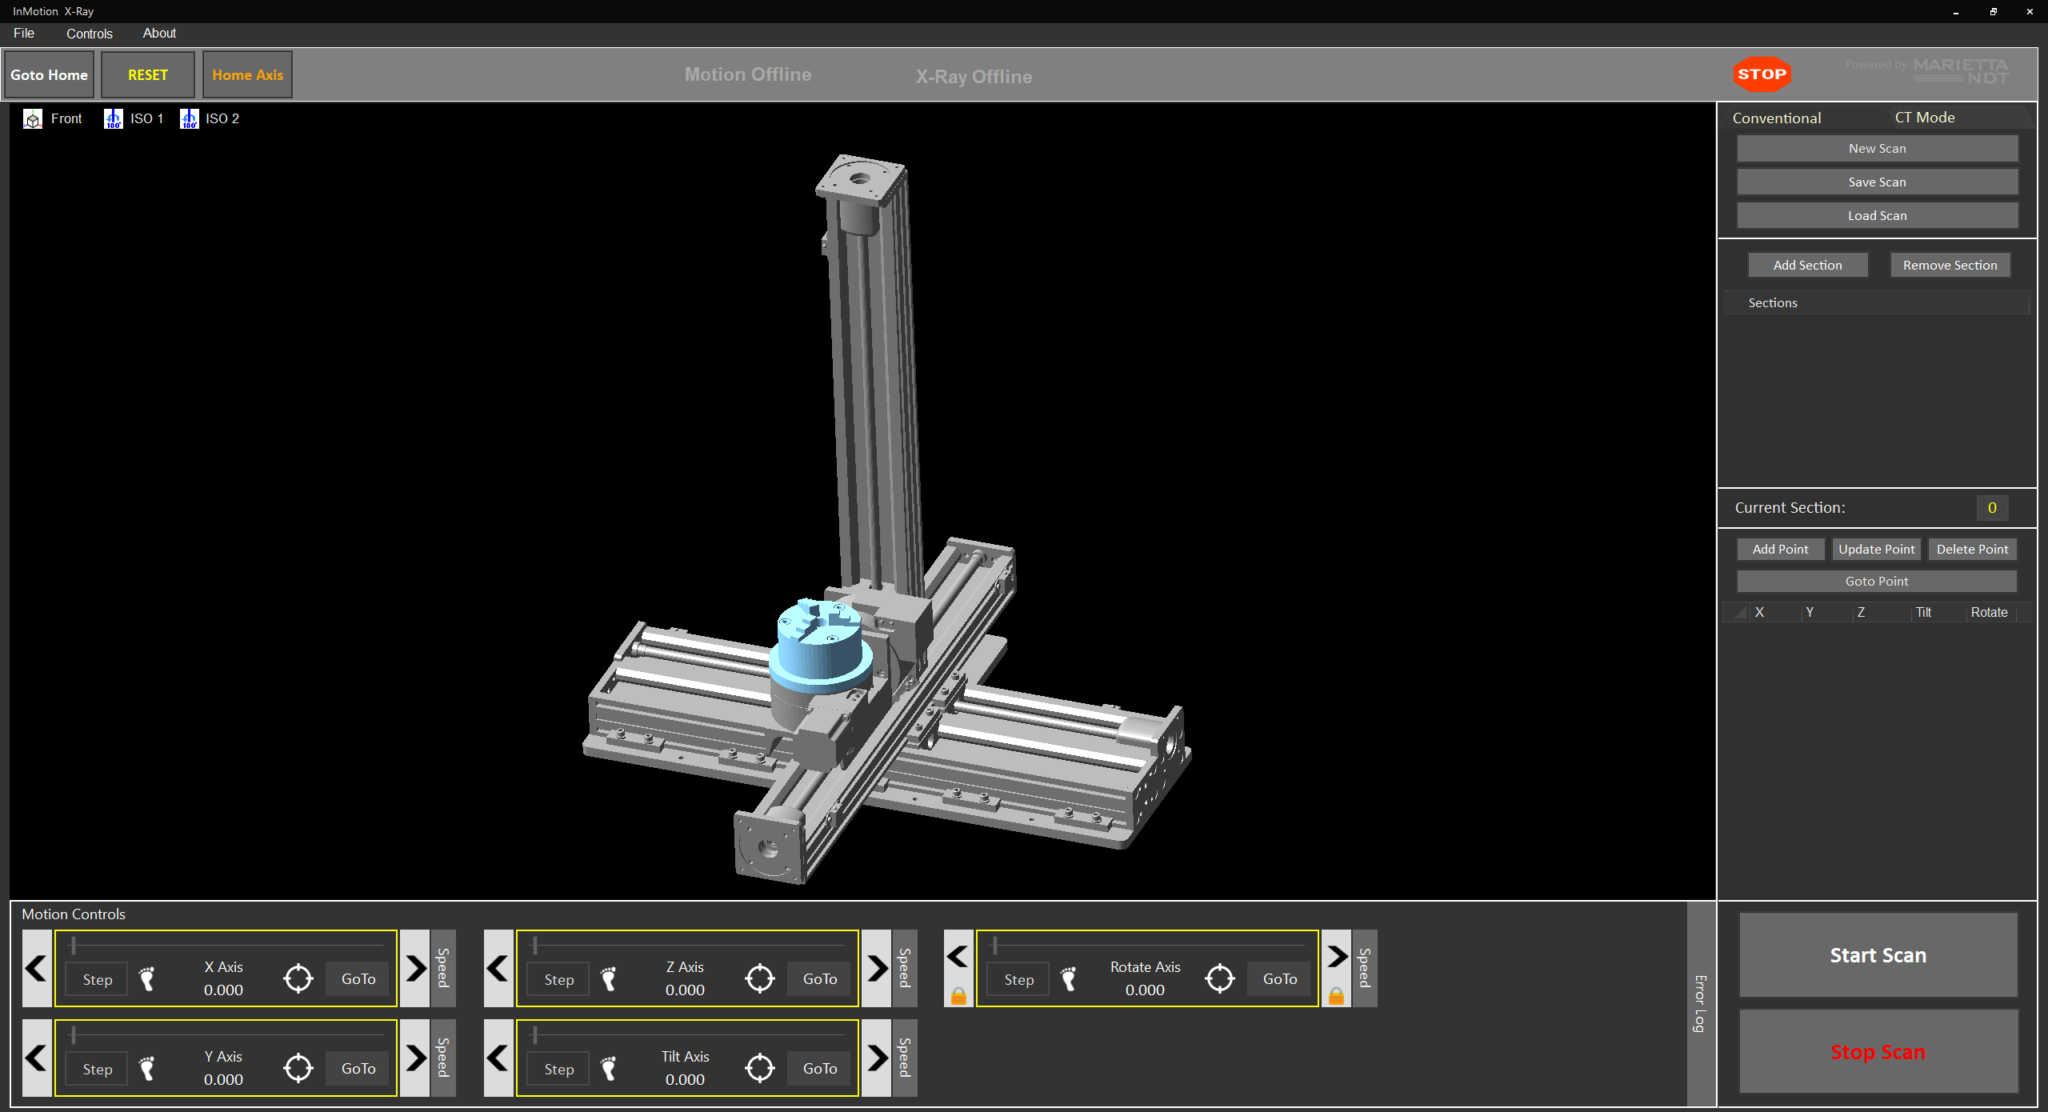Click the X Axis footprint step icon
2048x1112 pixels.
point(148,979)
